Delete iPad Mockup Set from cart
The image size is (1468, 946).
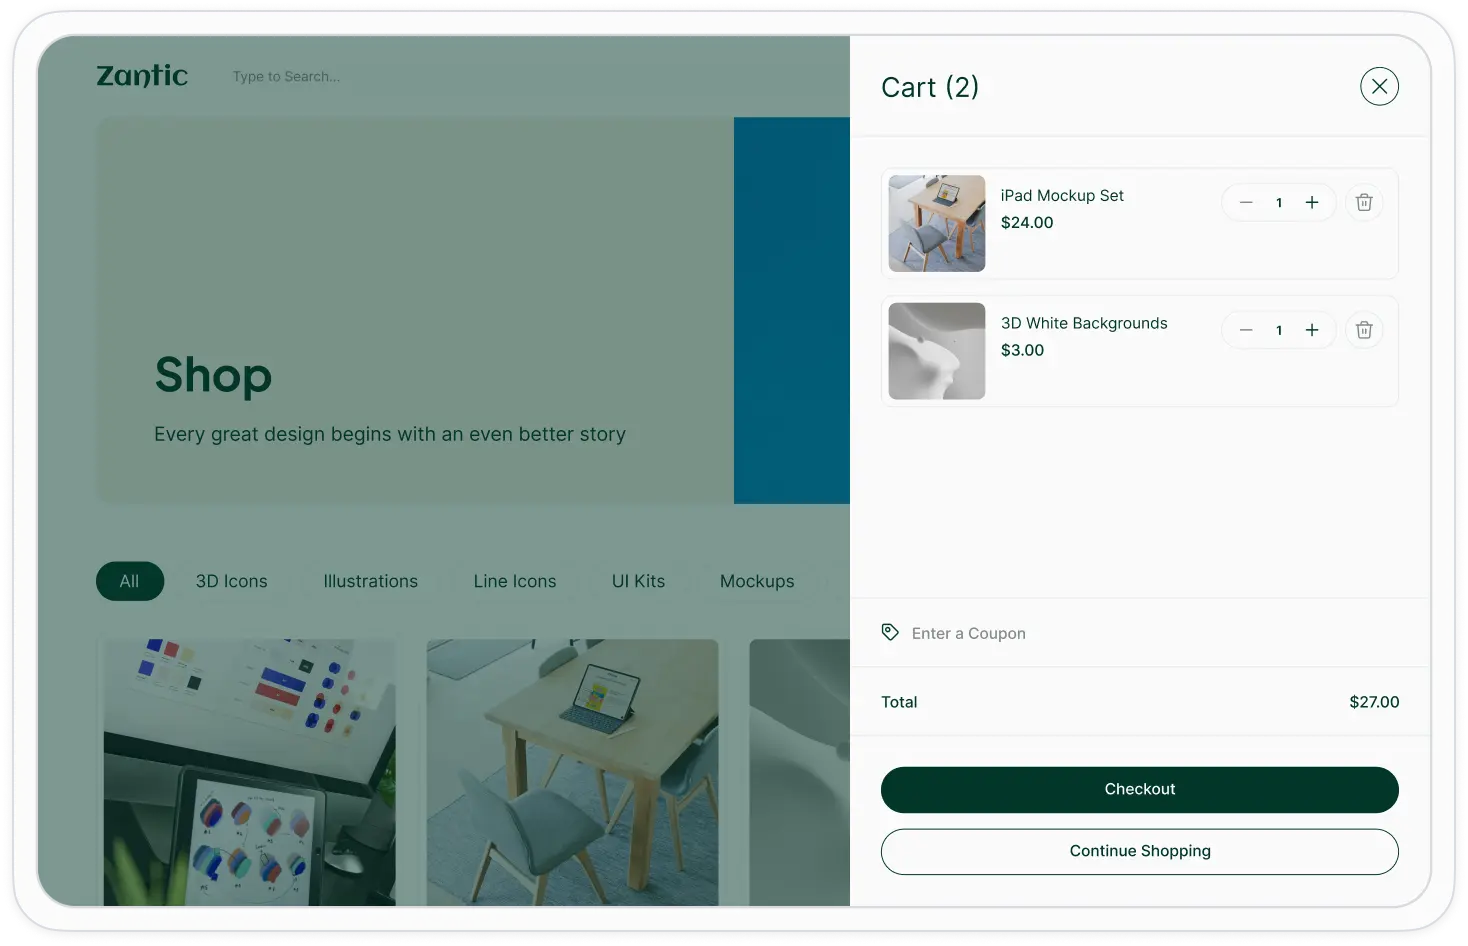click(1364, 203)
